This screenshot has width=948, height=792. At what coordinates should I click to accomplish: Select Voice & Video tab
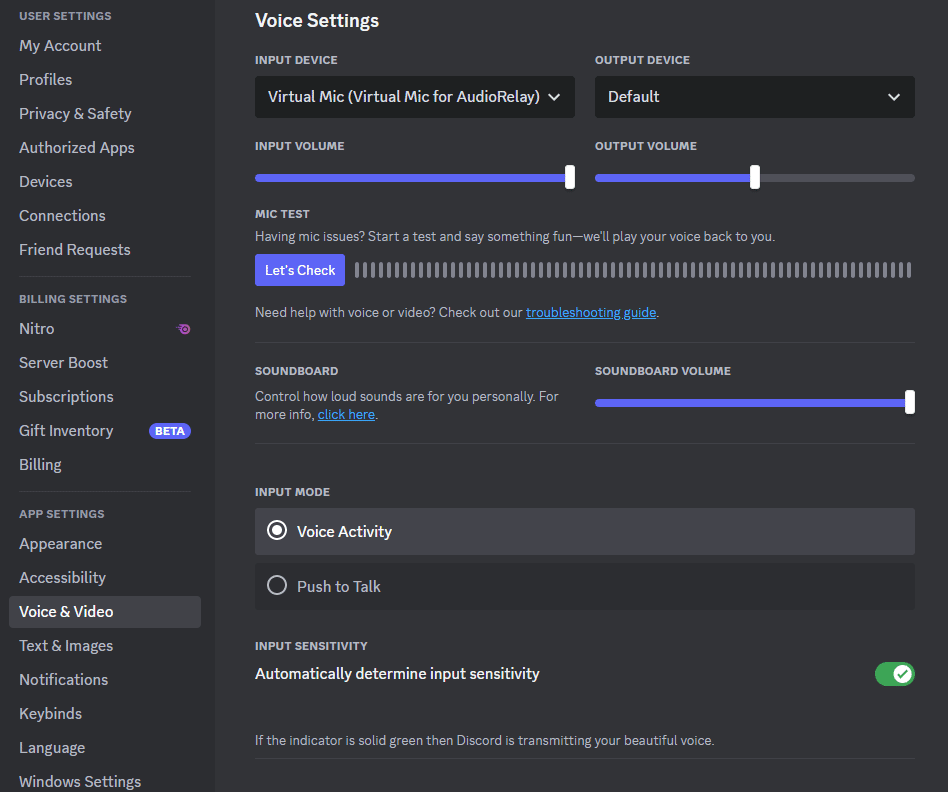click(x=105, y=612)
